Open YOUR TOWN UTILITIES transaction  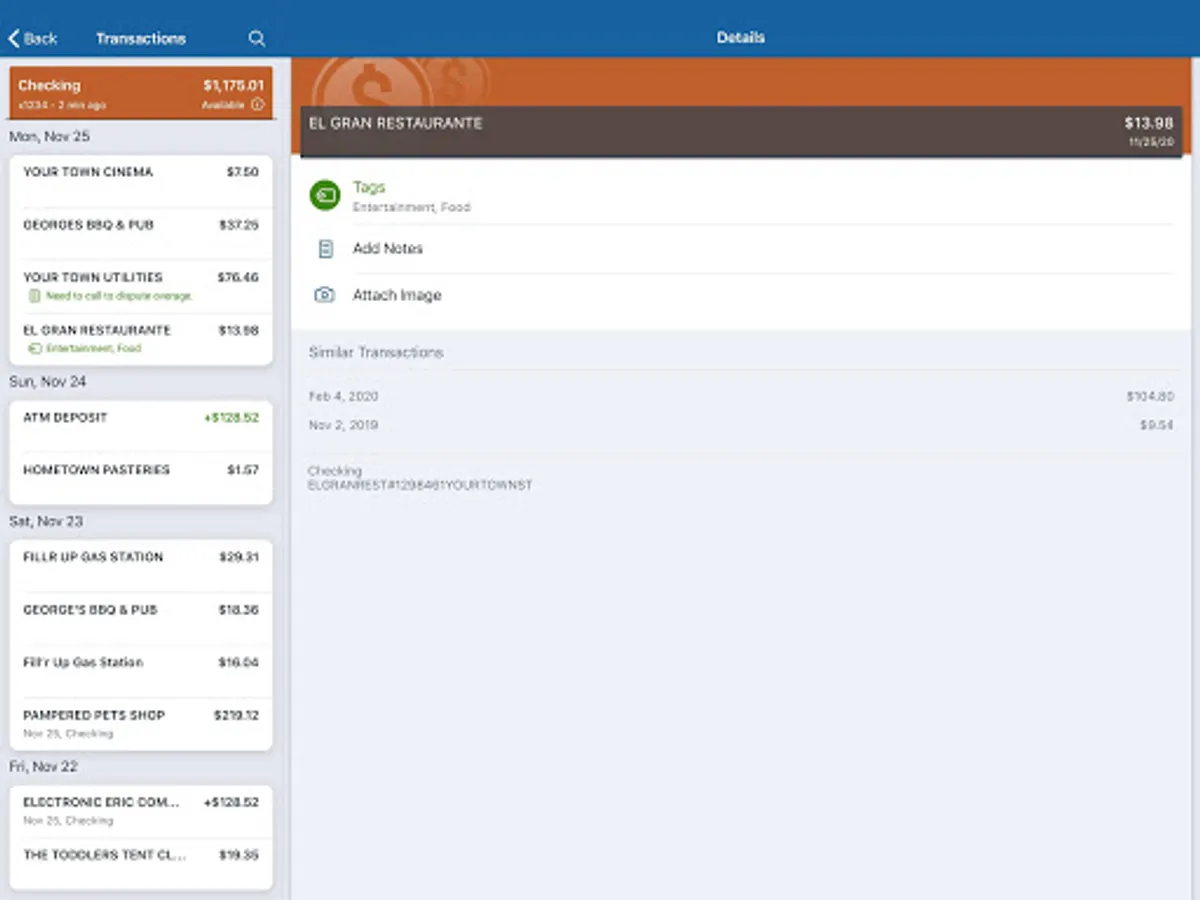click(x=141, y=286)
